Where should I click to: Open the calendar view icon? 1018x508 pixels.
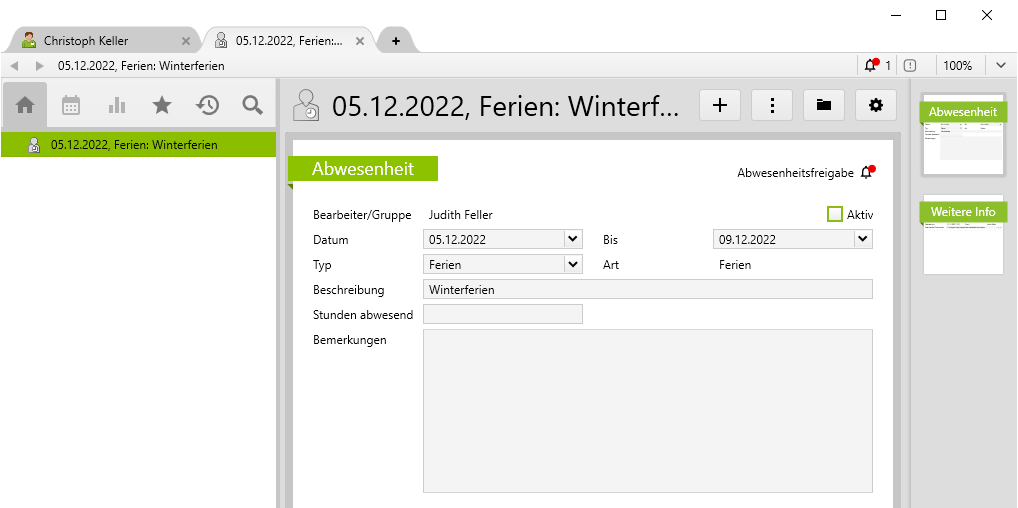point(71,105)
